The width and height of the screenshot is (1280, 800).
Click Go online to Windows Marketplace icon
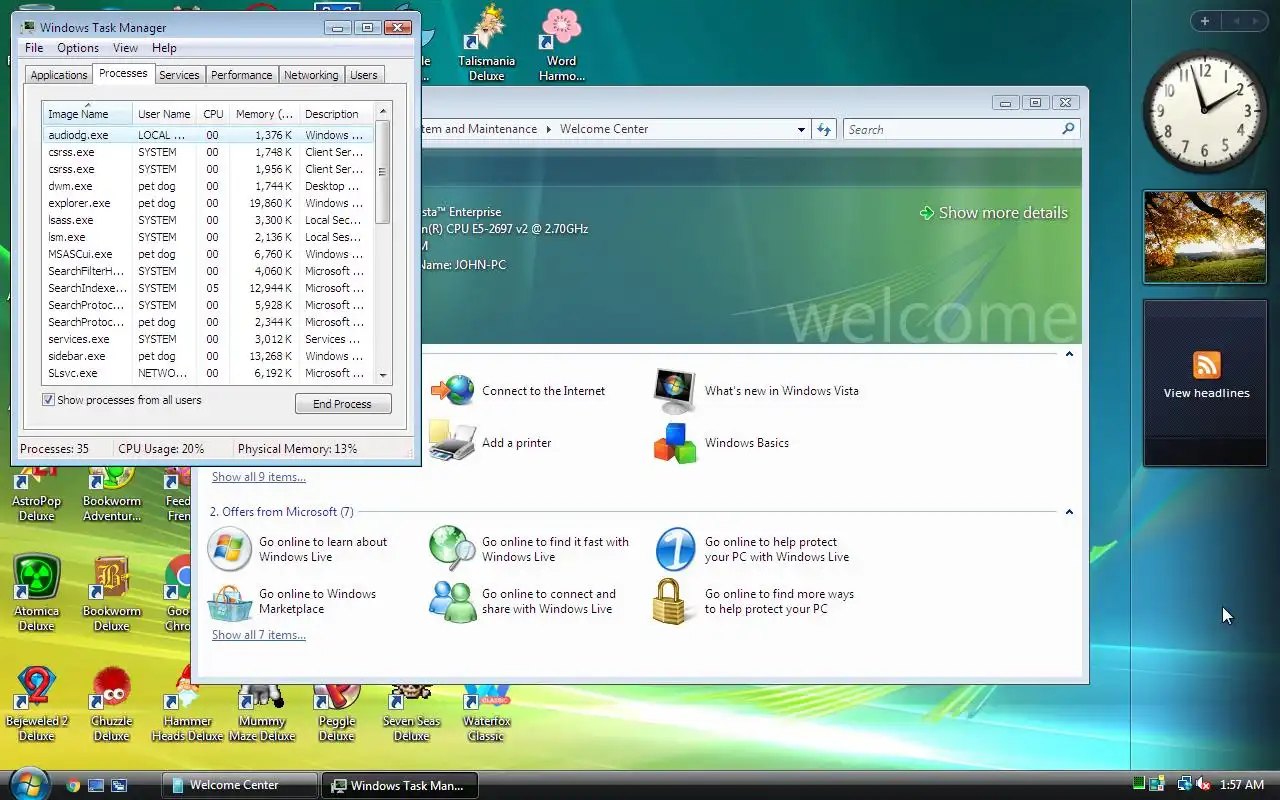click(x=230, y=602)
